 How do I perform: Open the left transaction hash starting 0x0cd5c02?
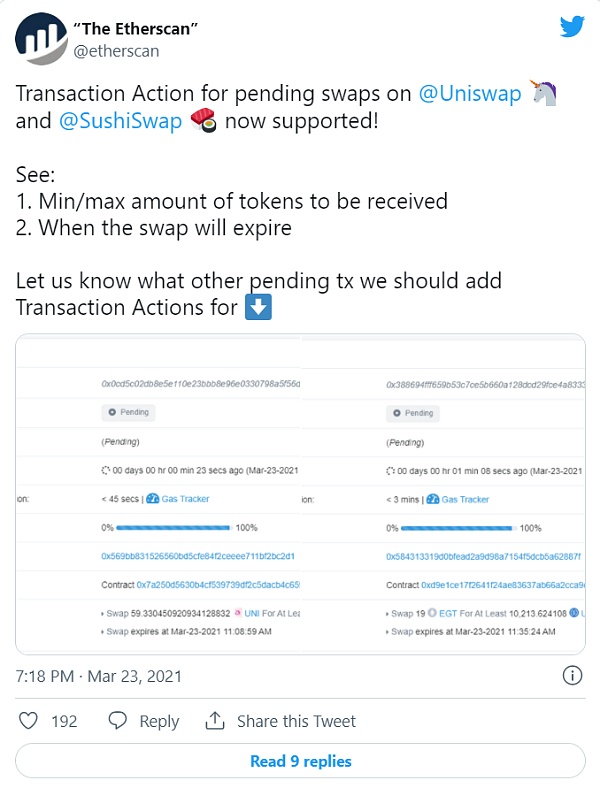click(x=200, y=384)
